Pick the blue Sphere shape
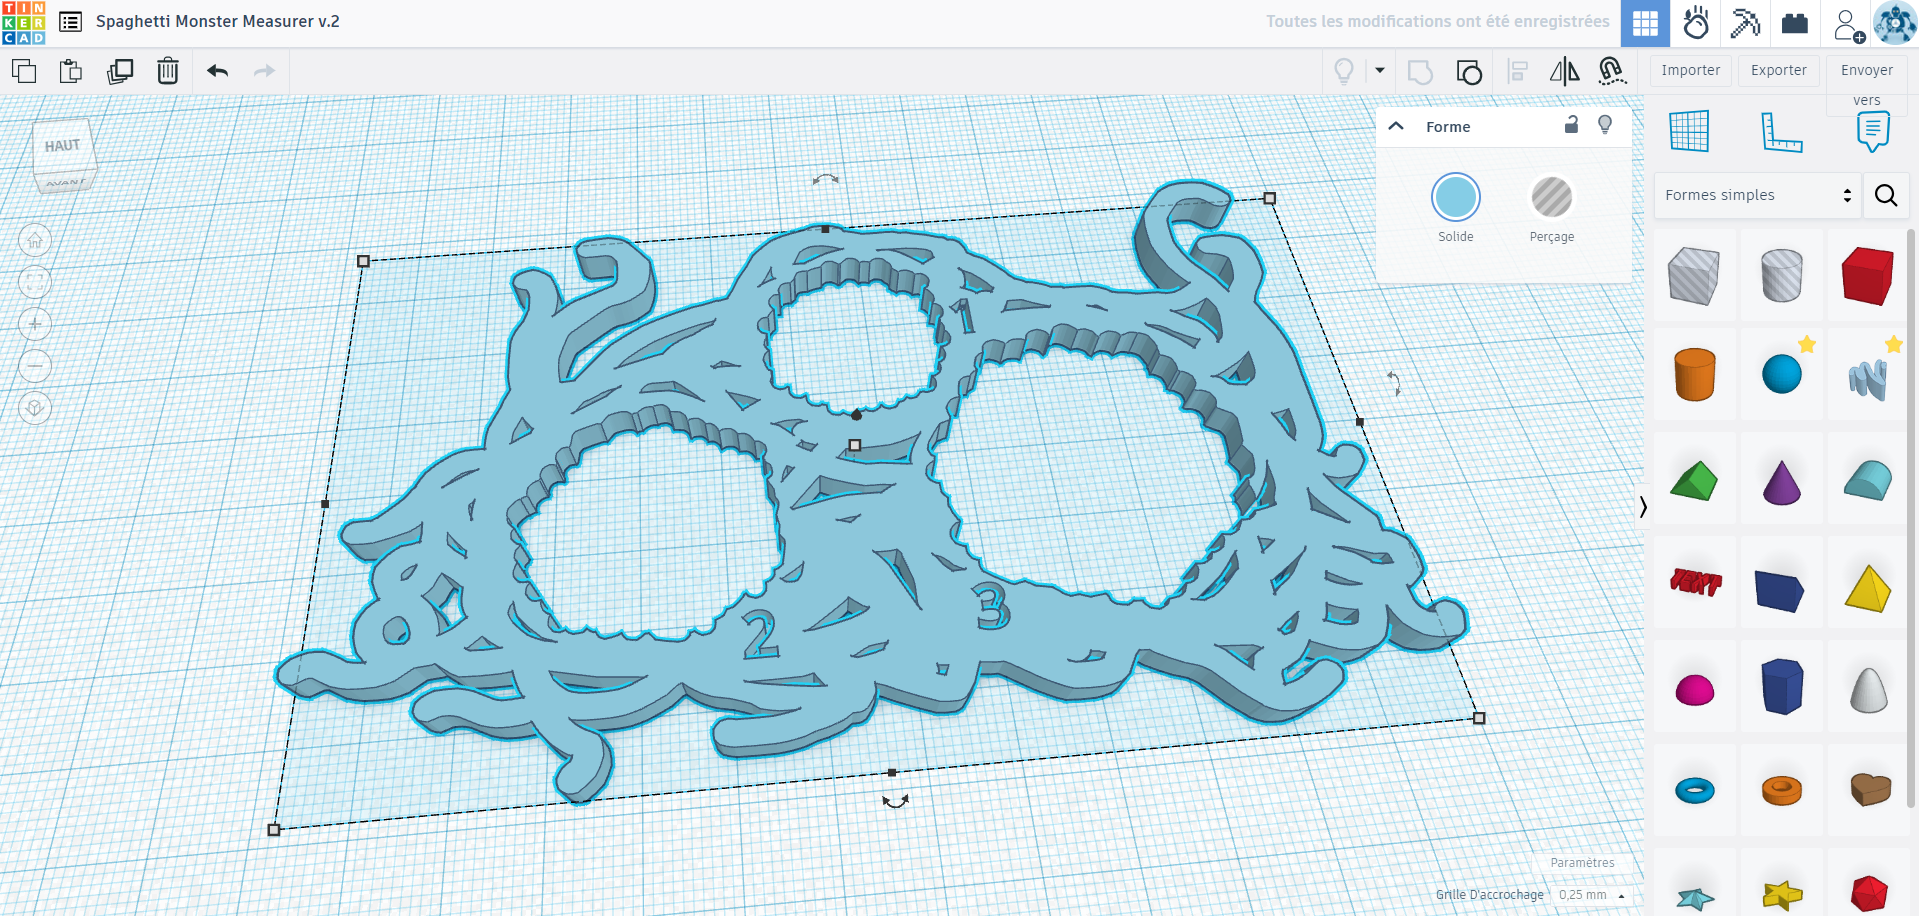The width and height of the screenshot is (1919, 916). 1781,375
